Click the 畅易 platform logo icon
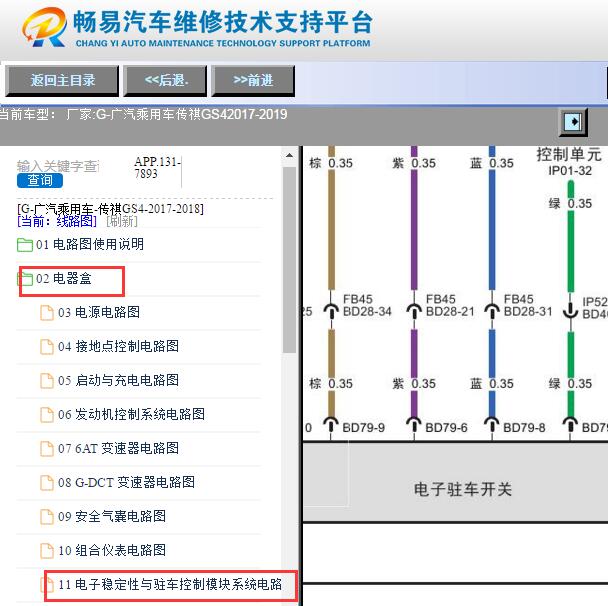Viewport: 608px width, 606px height. coord(44,27)
